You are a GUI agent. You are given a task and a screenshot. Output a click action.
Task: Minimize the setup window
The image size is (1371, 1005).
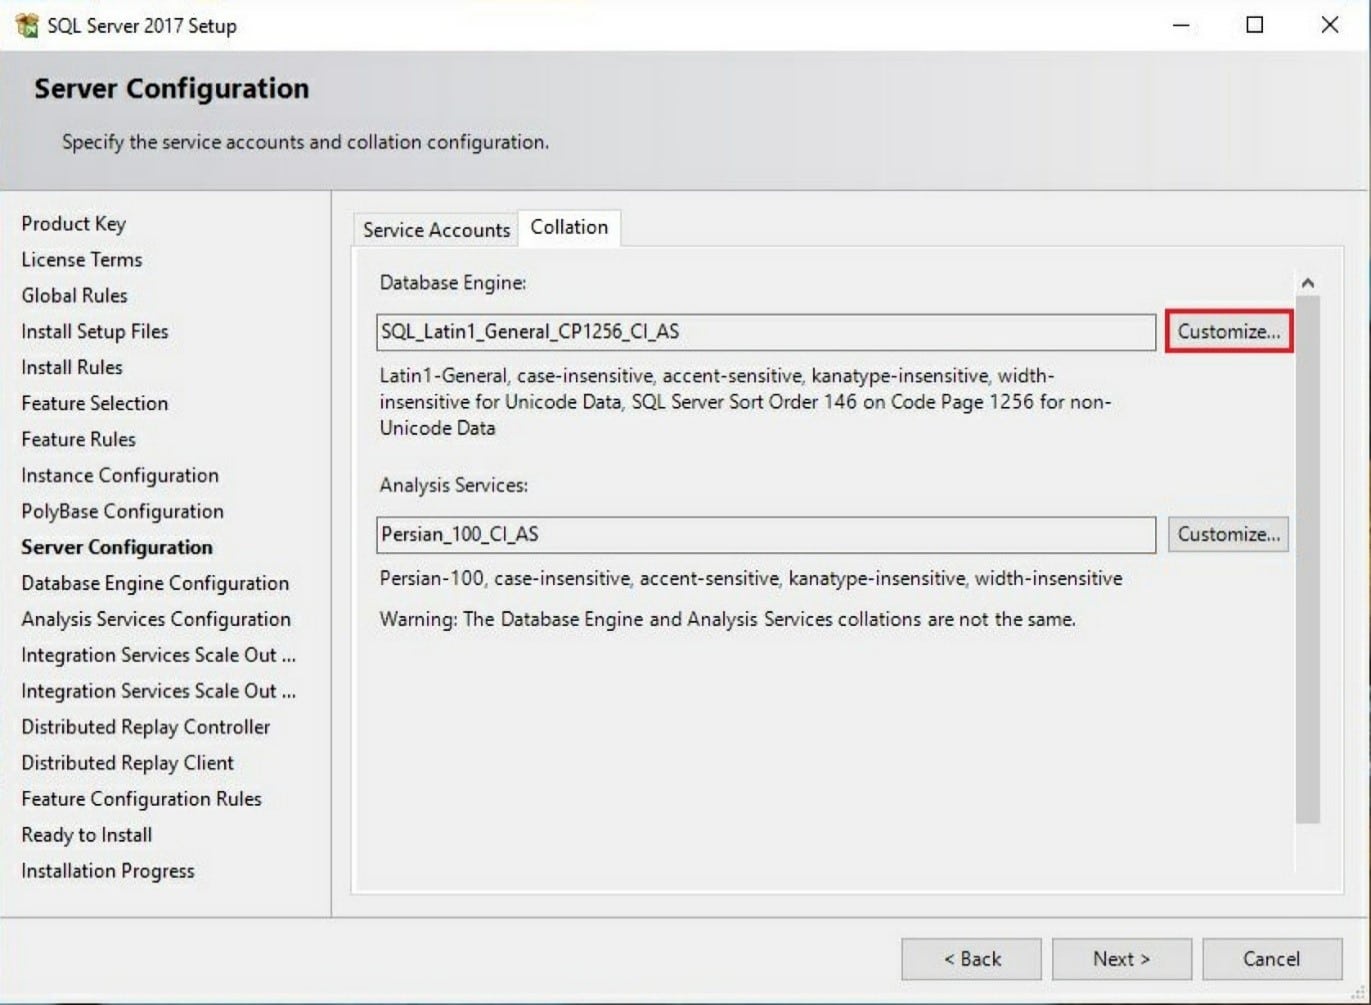point(1181,25)
